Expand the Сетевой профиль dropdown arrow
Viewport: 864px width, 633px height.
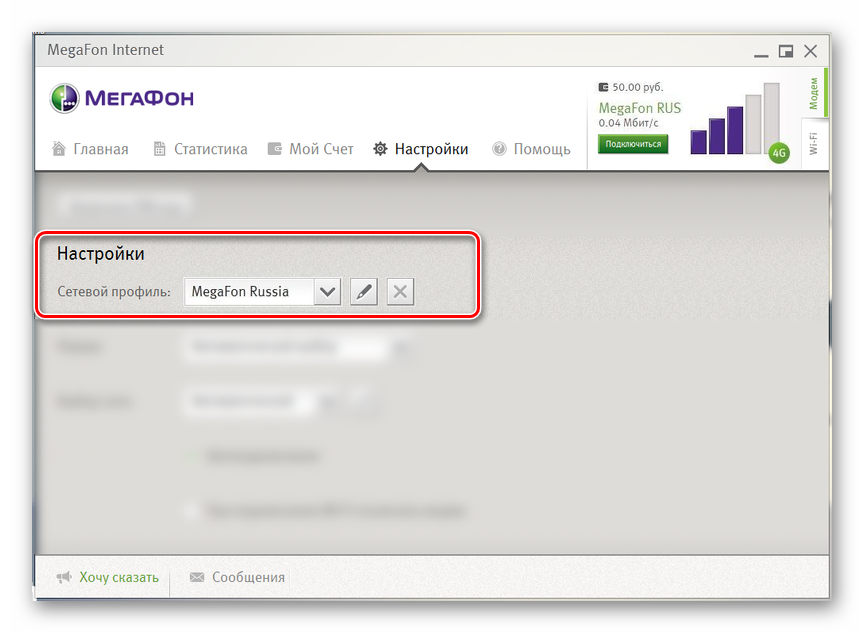(x=327, y=291)
